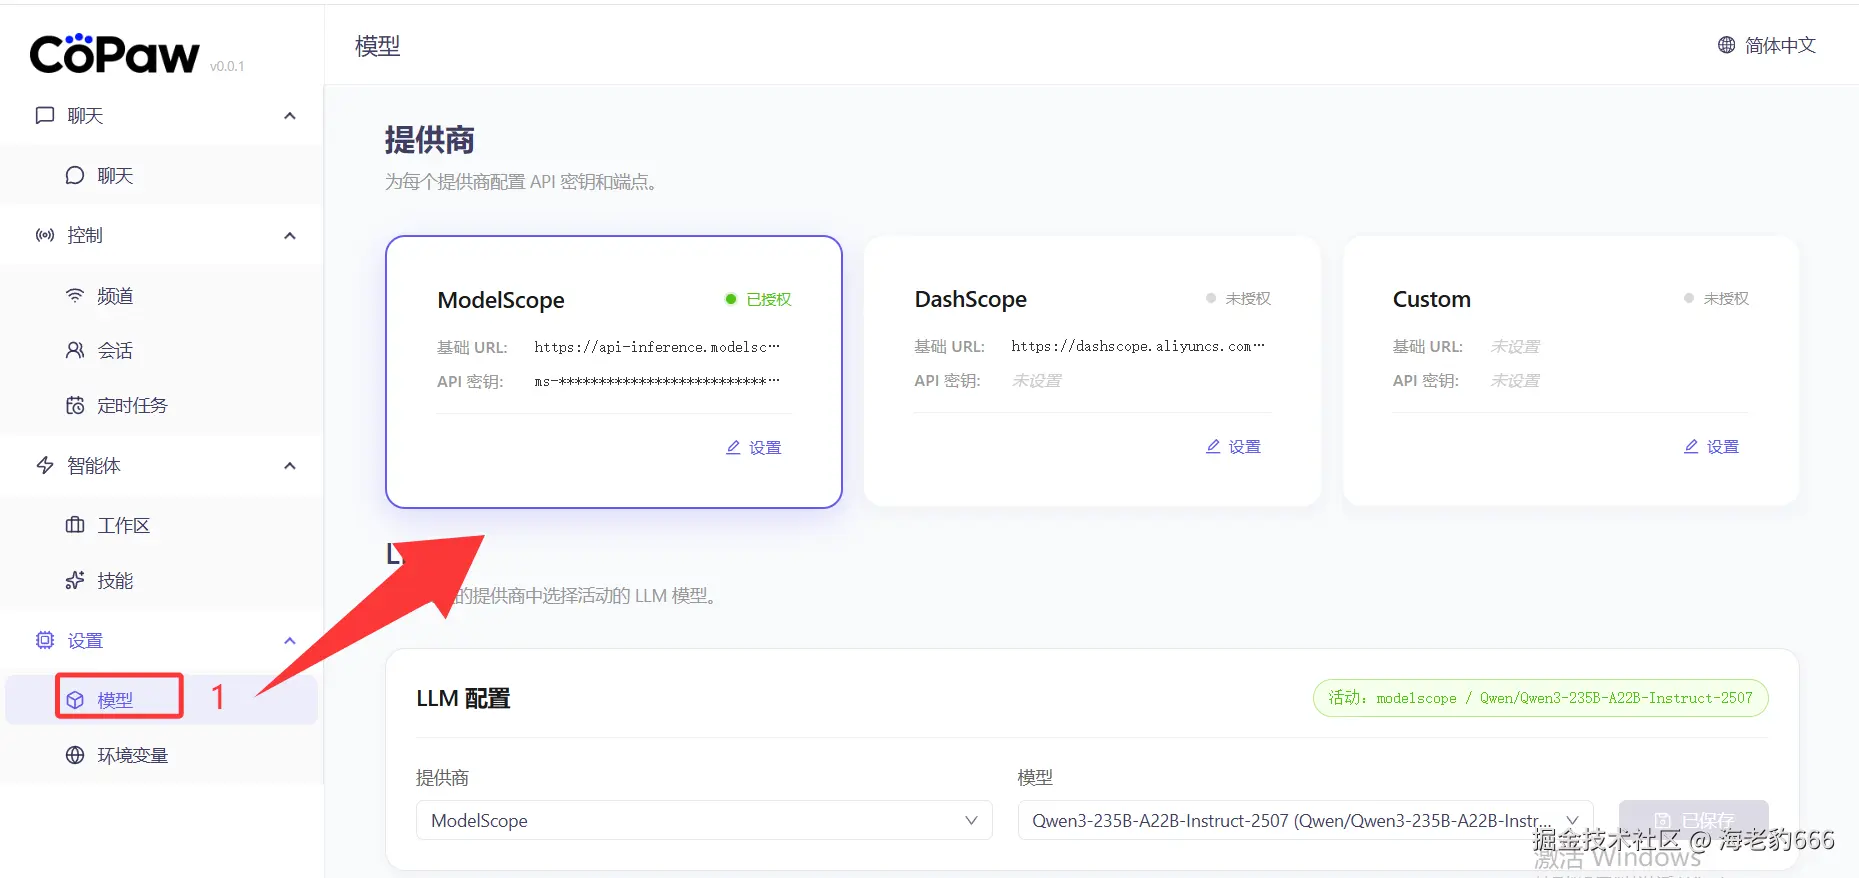Click the ModelScope base URL value
Screen dimensions: 1859x878
tap(657, 347)
